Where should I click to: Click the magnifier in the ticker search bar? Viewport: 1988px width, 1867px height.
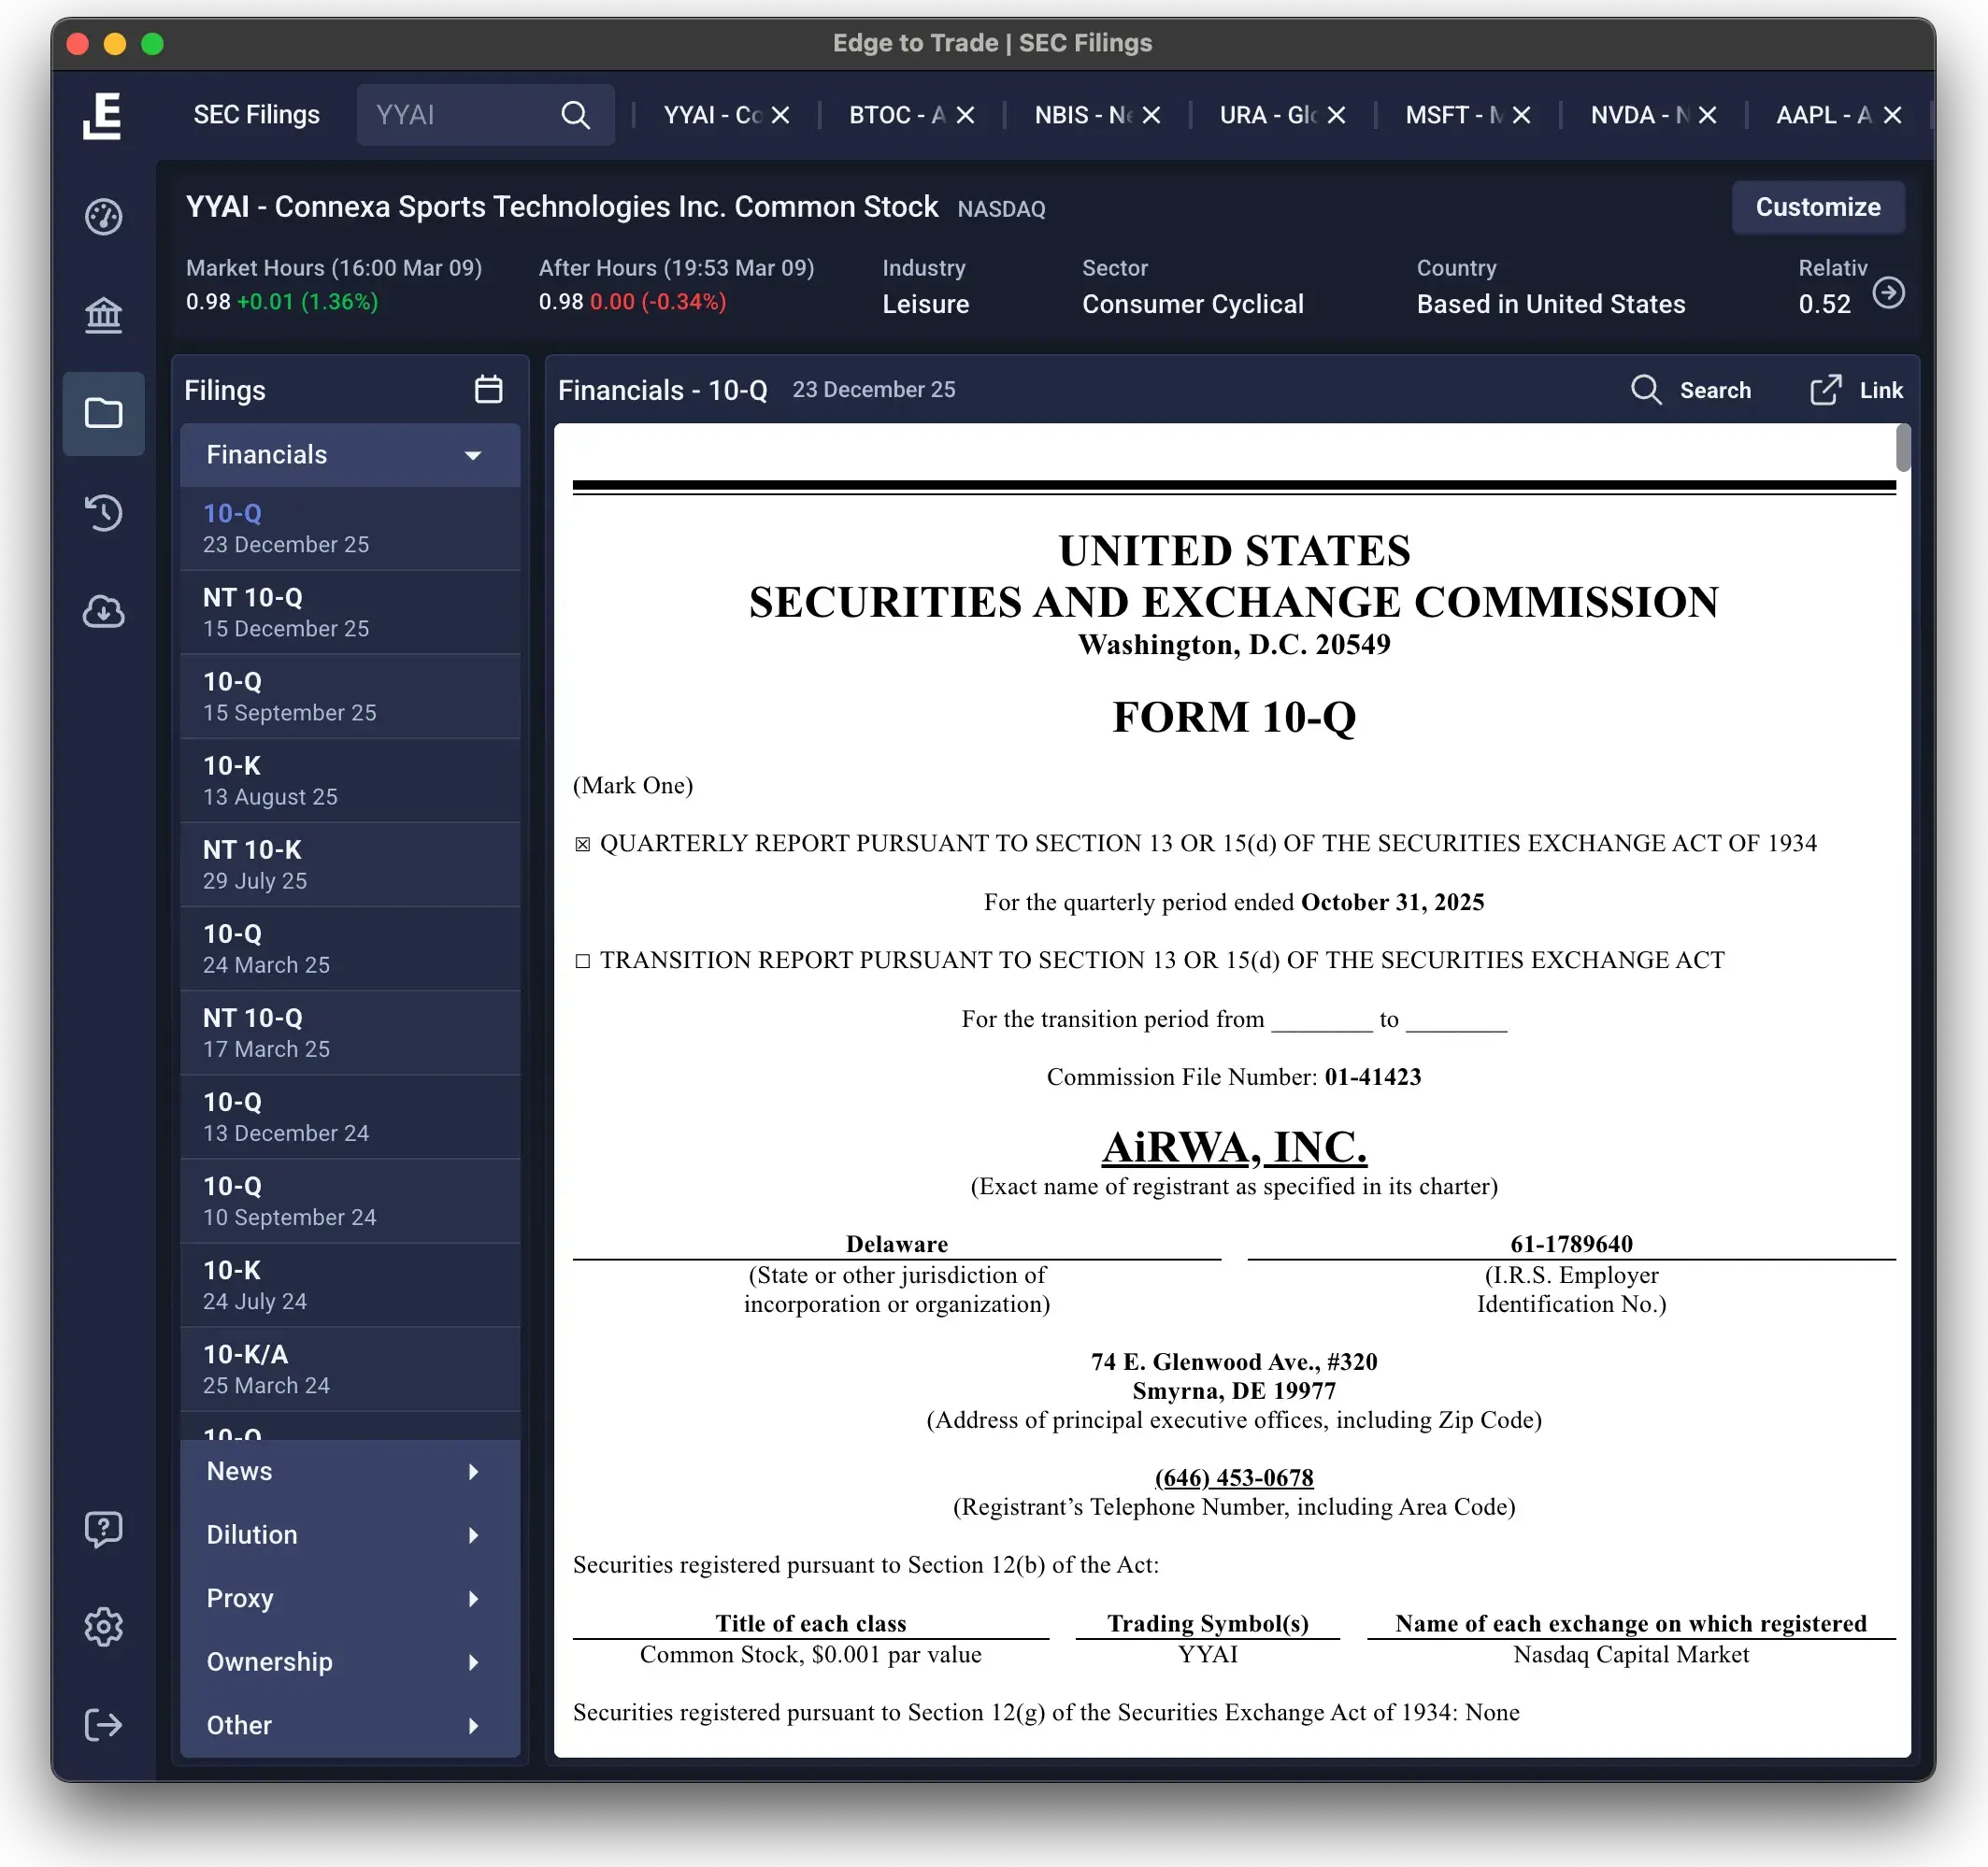point(577,114)
